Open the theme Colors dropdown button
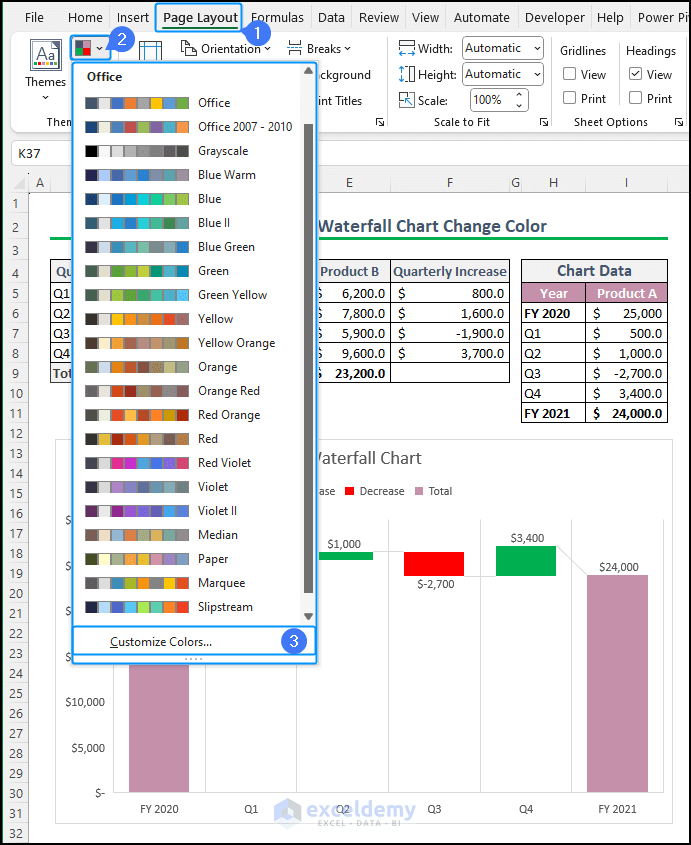The width and height of the screenshot is (691, 845). point(90,48)
